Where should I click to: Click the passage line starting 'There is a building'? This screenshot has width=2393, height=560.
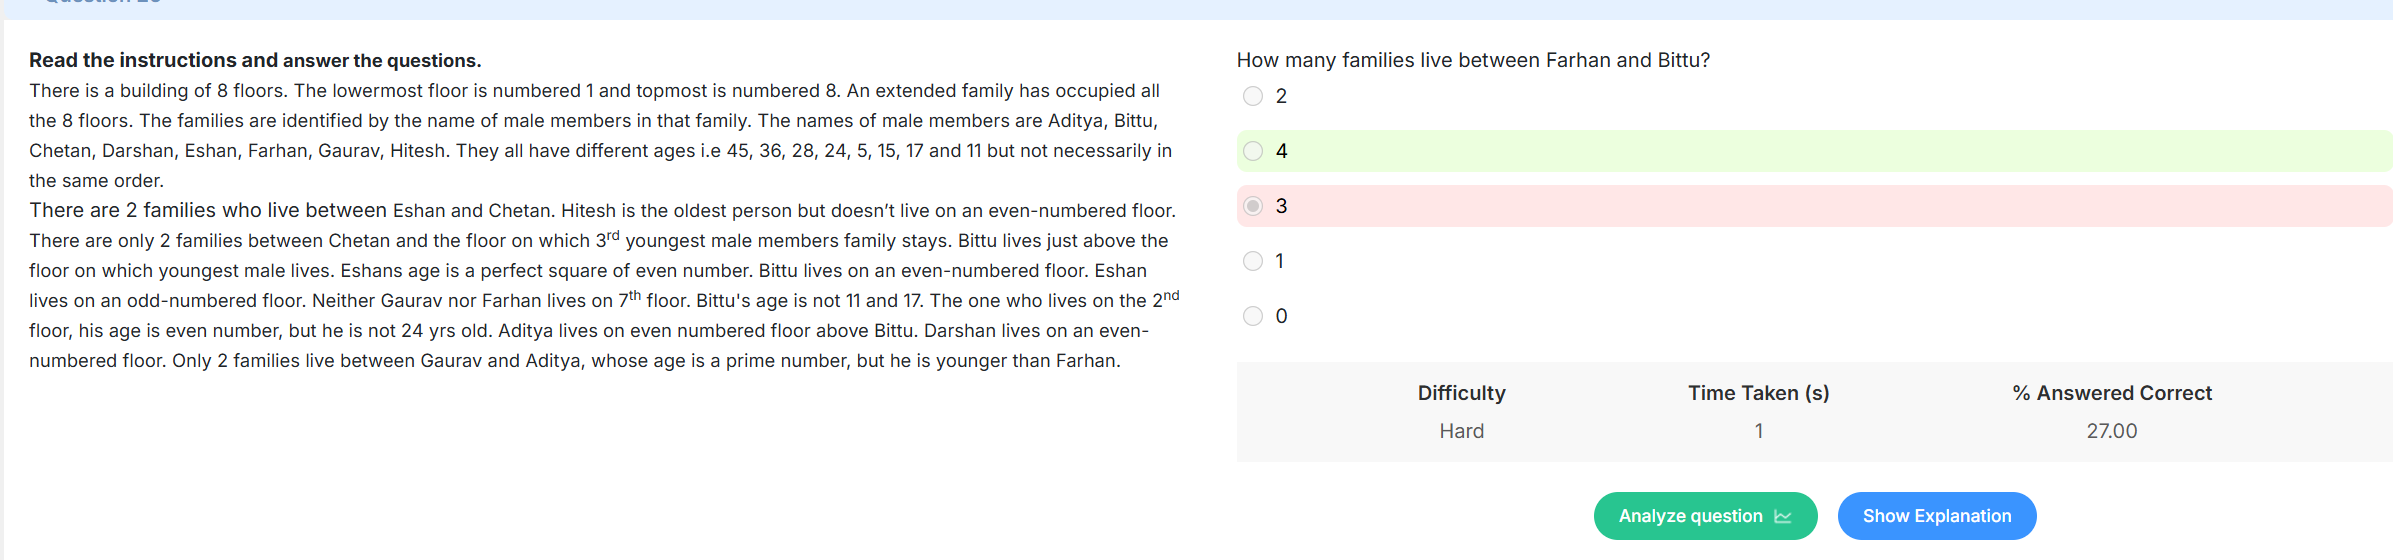594,90
